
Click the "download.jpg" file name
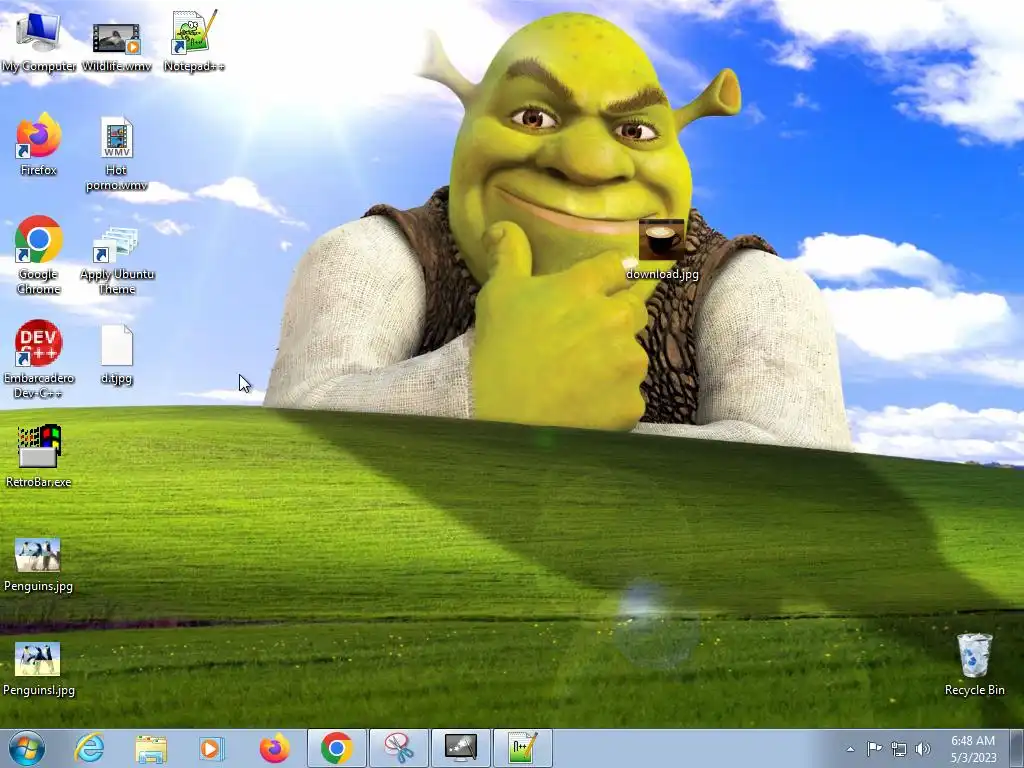662,274
